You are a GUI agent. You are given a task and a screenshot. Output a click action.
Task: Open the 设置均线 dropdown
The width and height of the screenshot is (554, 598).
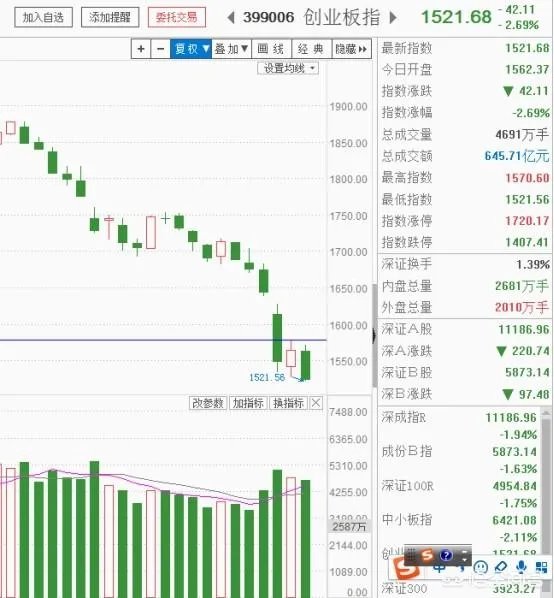[x=288, y=69]
